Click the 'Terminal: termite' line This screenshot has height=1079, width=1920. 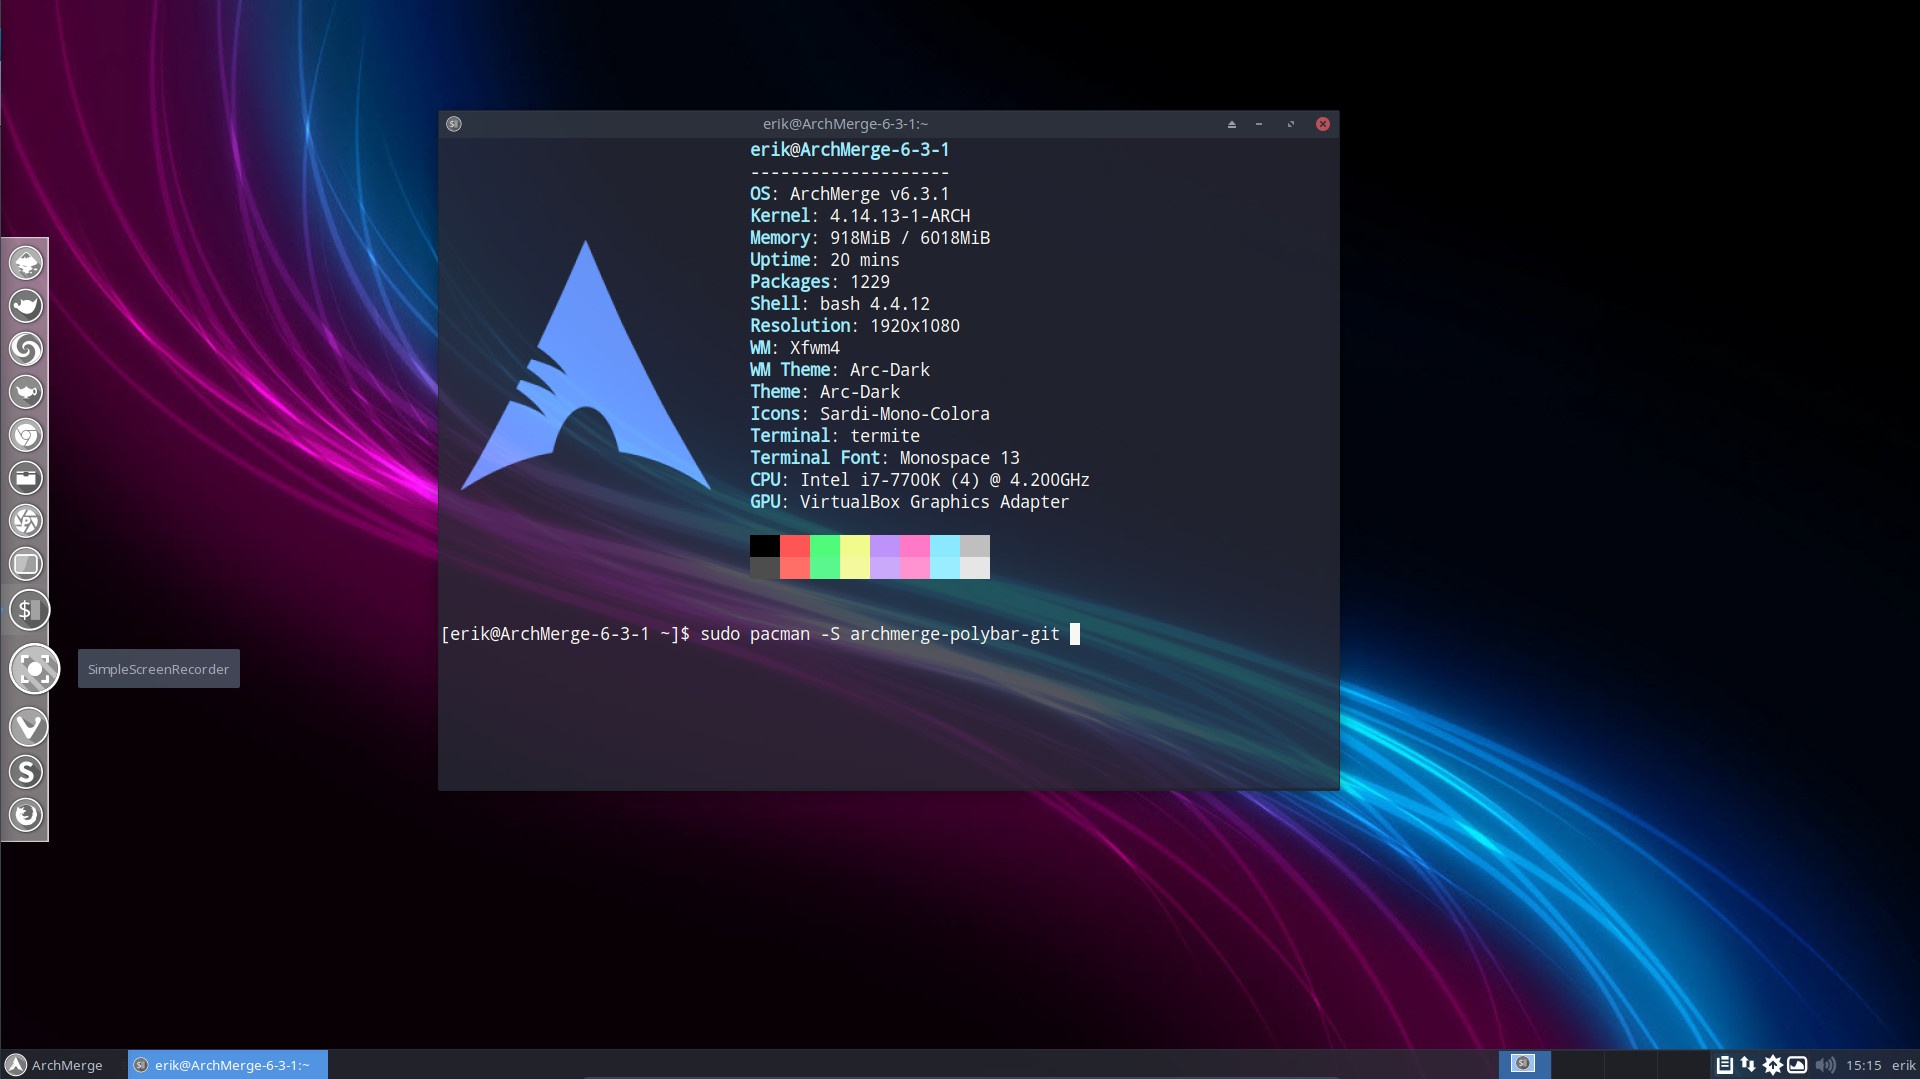click(835, 436)
